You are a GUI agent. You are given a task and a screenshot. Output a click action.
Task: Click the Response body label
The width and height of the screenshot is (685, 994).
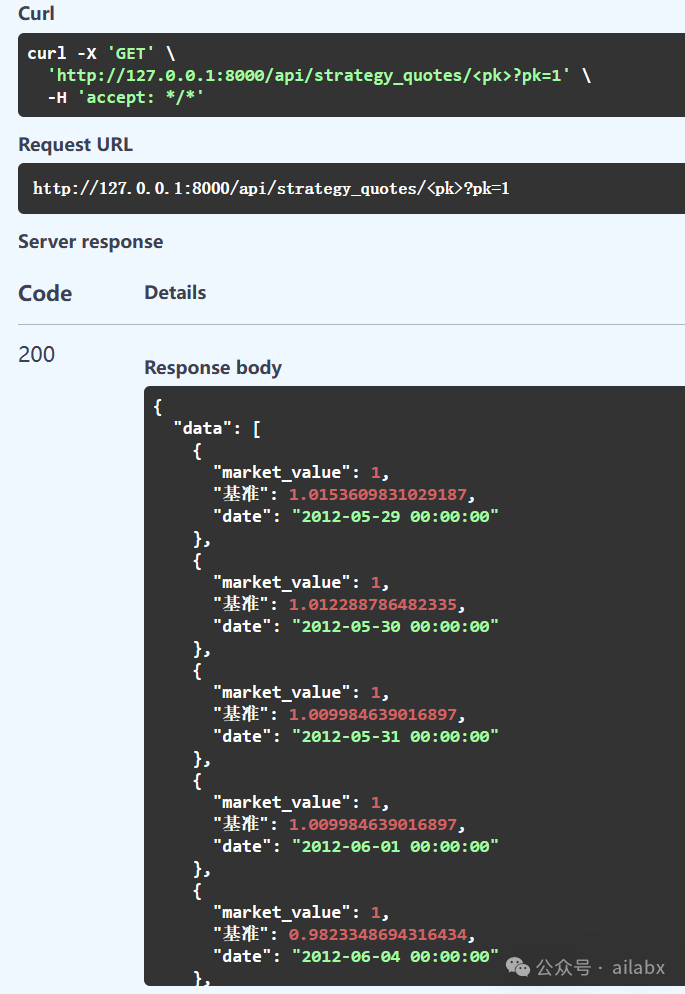[x=213, y=368]
